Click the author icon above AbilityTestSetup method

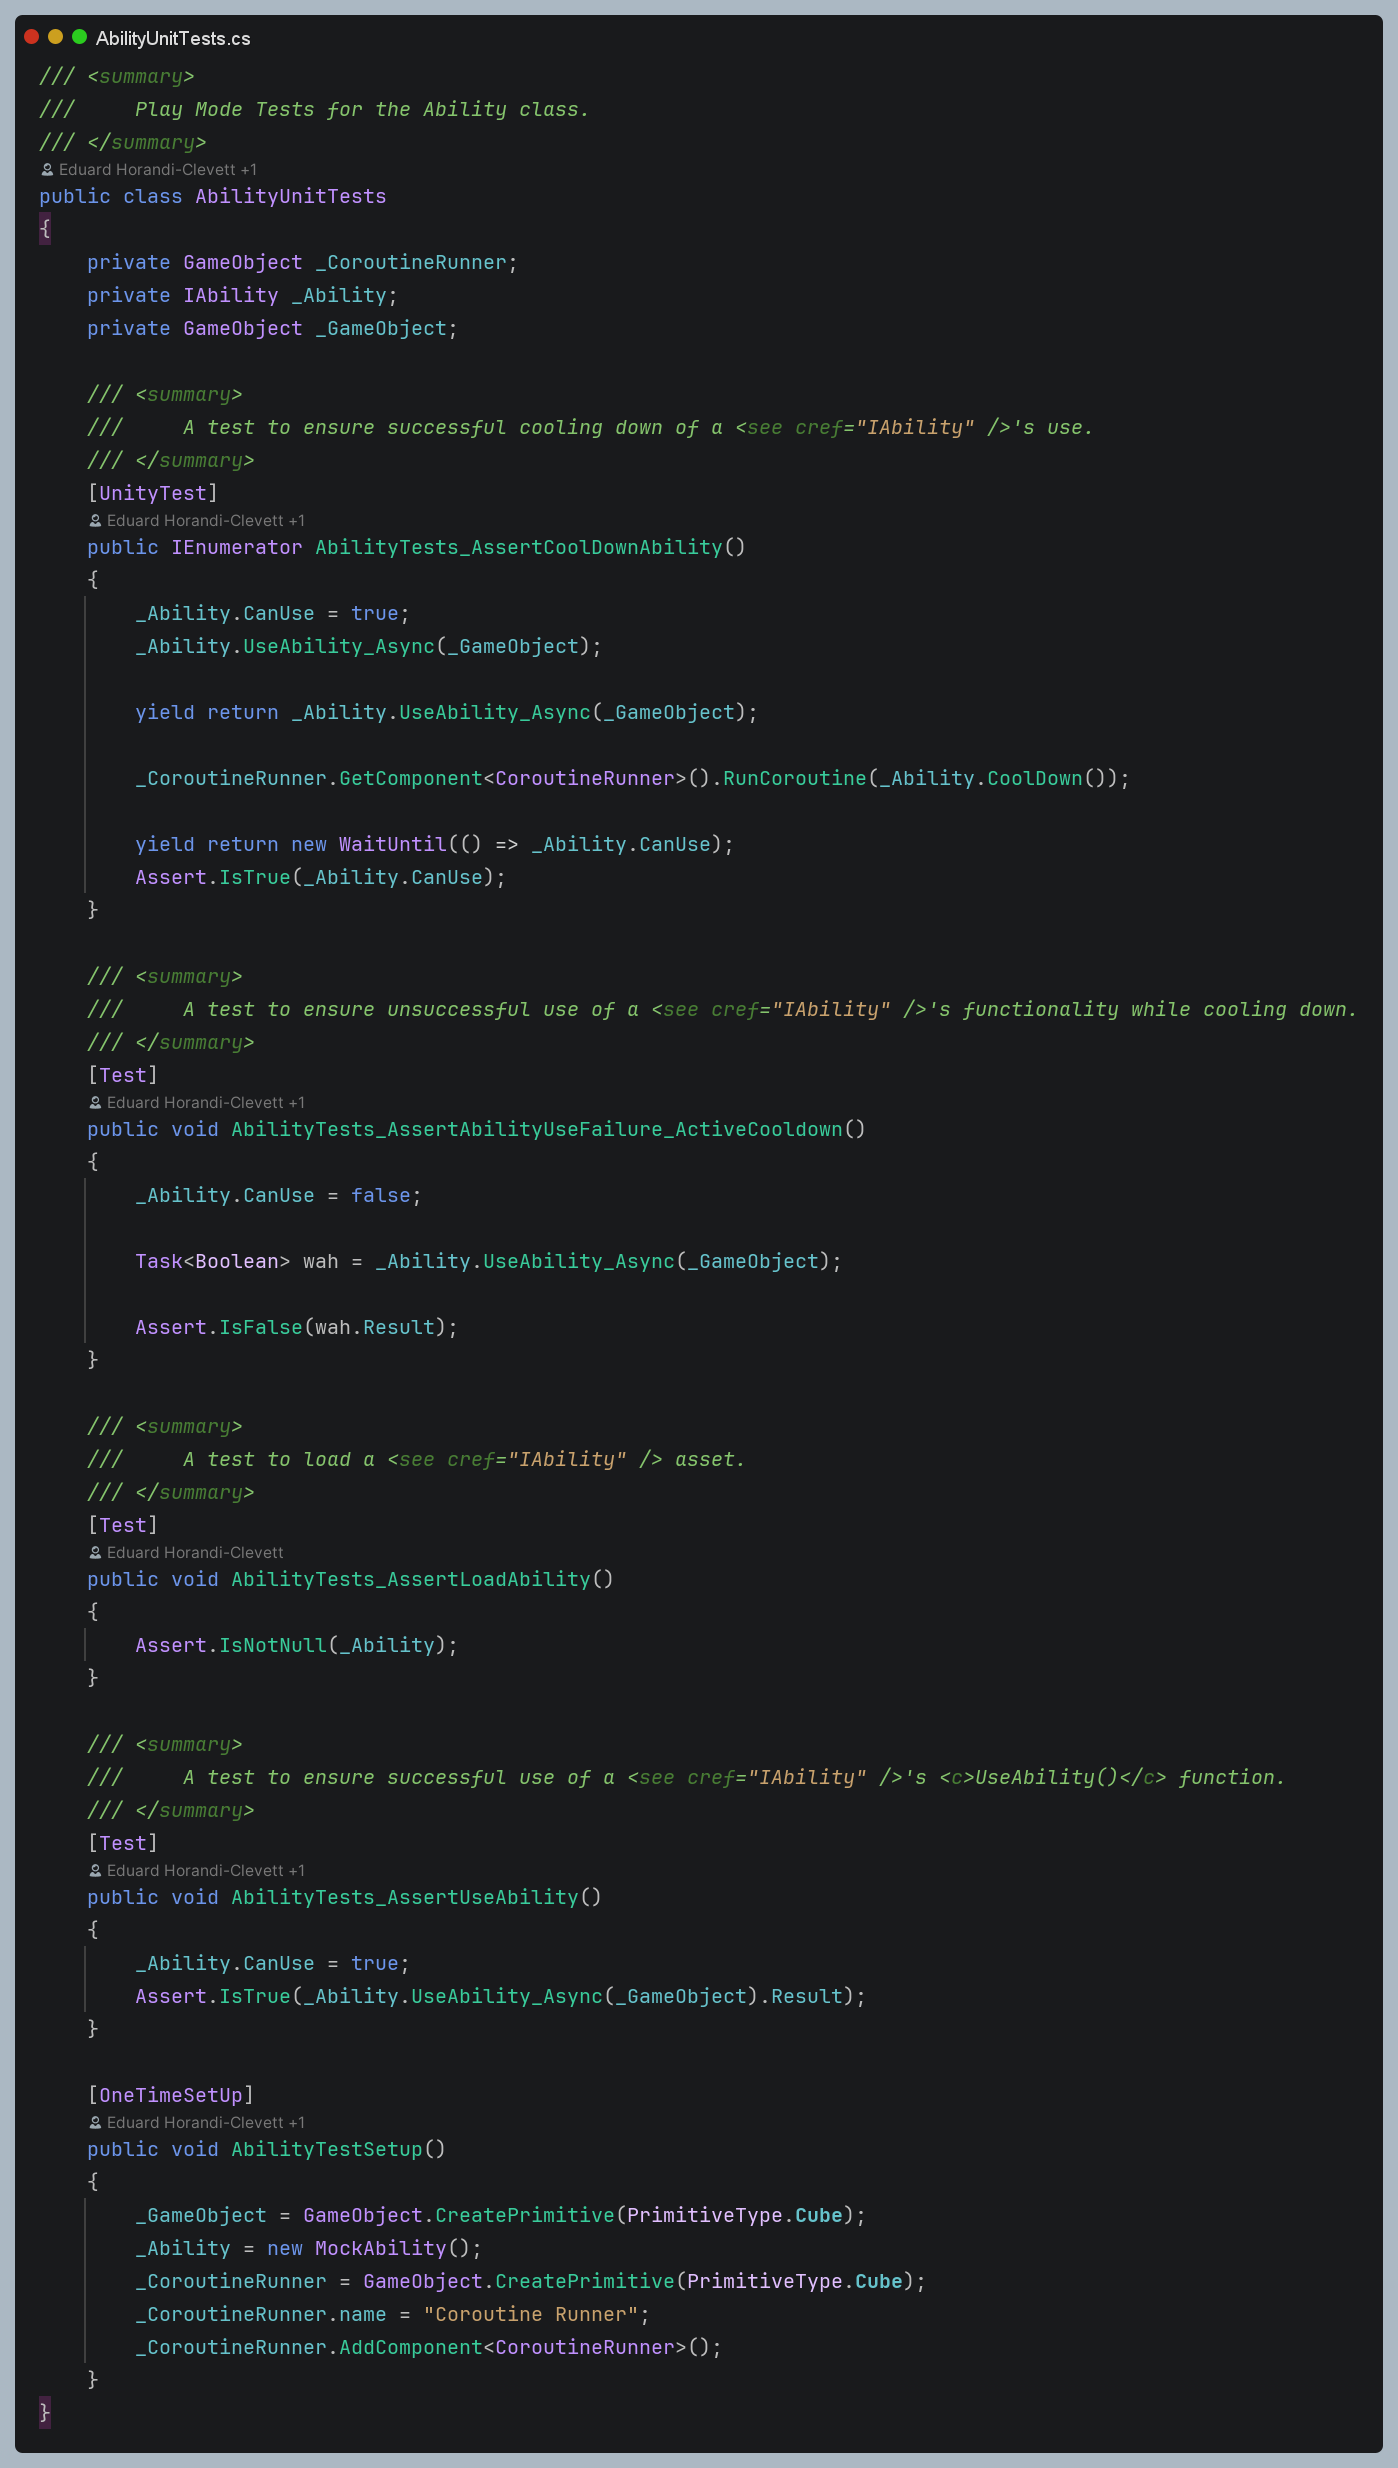click(x=95, y=2123)
